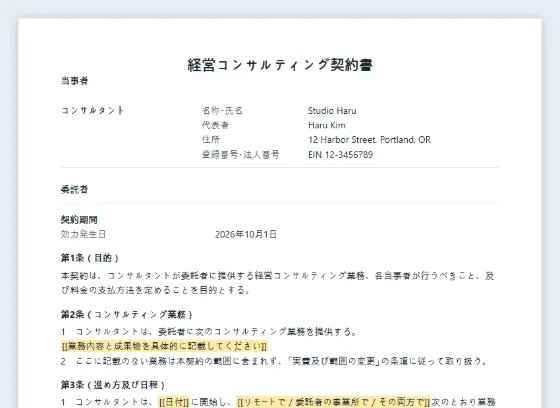560x408 pixels.
Task: Click the コンサルタント party label
Action: pos(92,110)
